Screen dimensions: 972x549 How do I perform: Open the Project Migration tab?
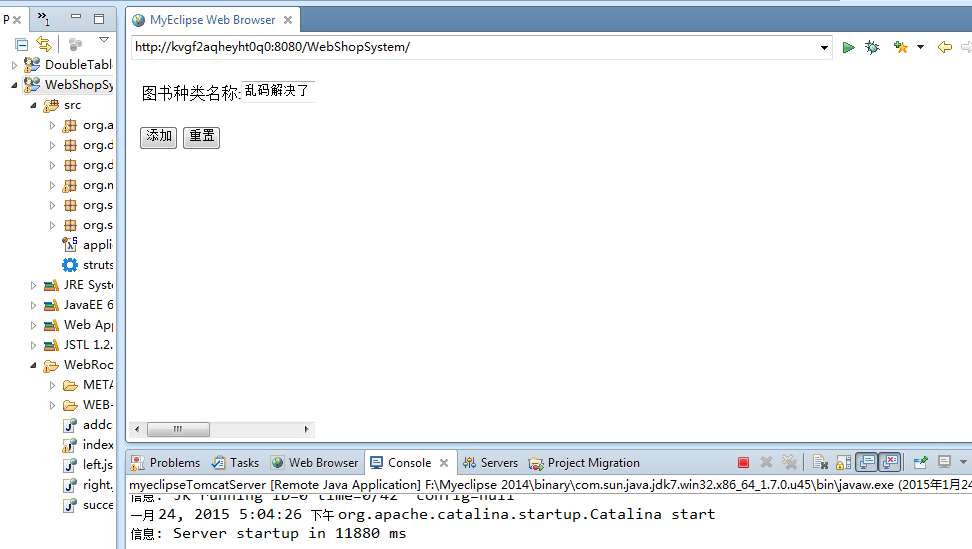coord(584,463)
